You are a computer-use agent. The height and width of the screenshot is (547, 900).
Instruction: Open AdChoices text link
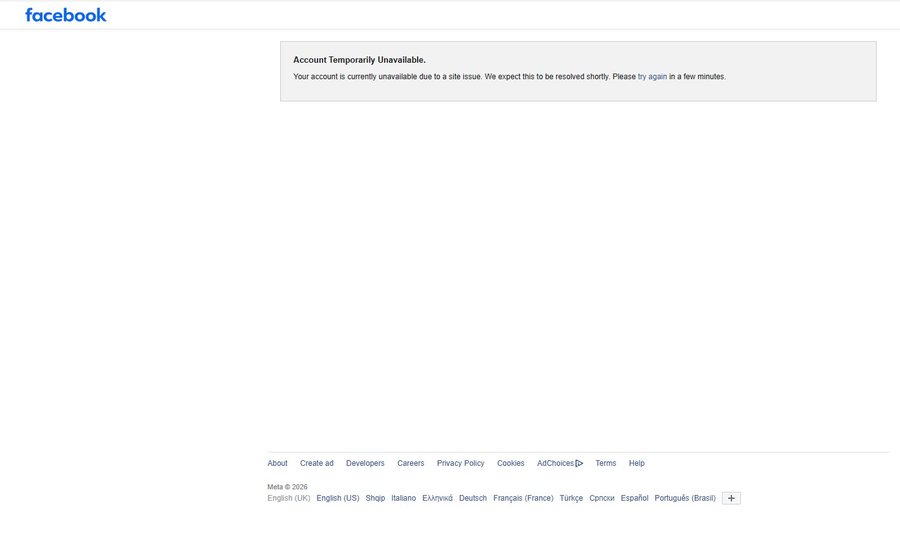[x=555, y=463]
